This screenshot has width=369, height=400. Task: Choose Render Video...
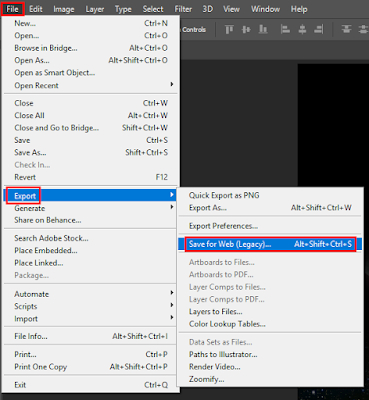(x=270, y=367)
